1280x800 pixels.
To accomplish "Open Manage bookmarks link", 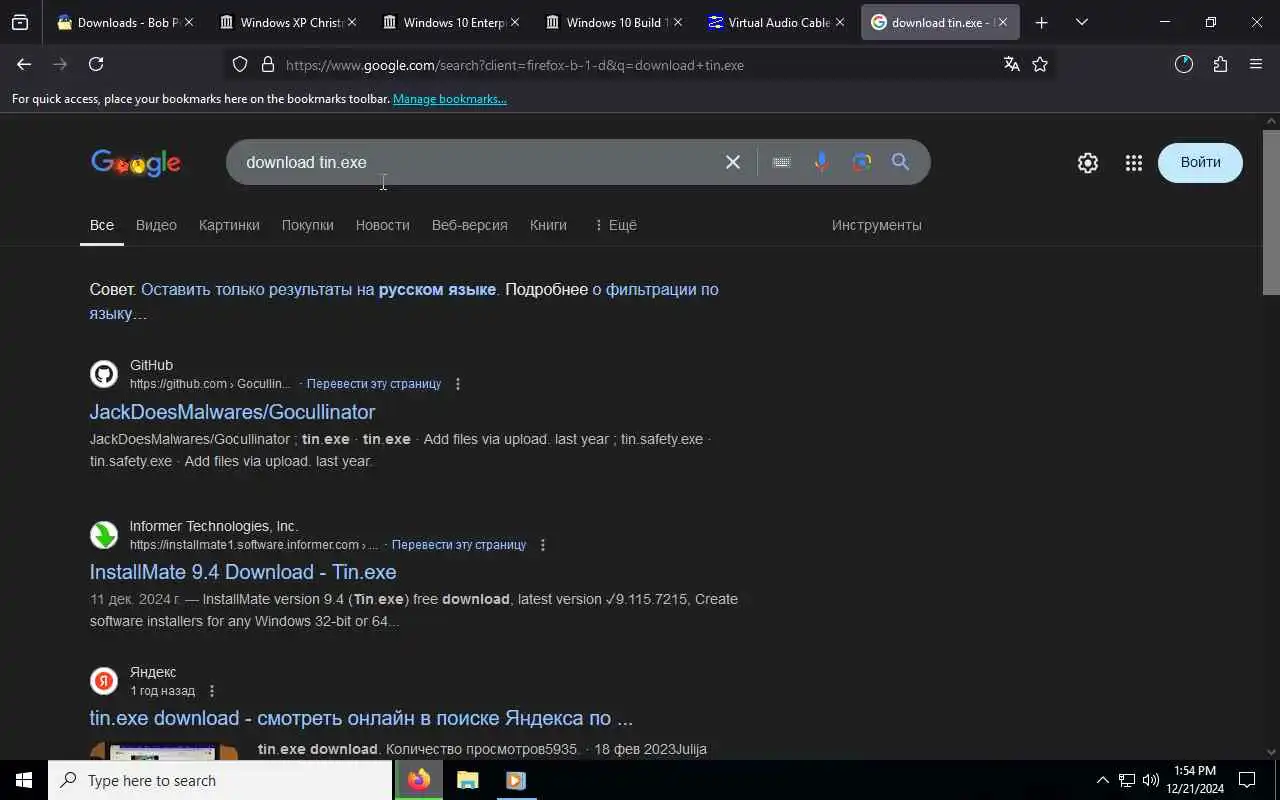I will (x=450, y=99).
